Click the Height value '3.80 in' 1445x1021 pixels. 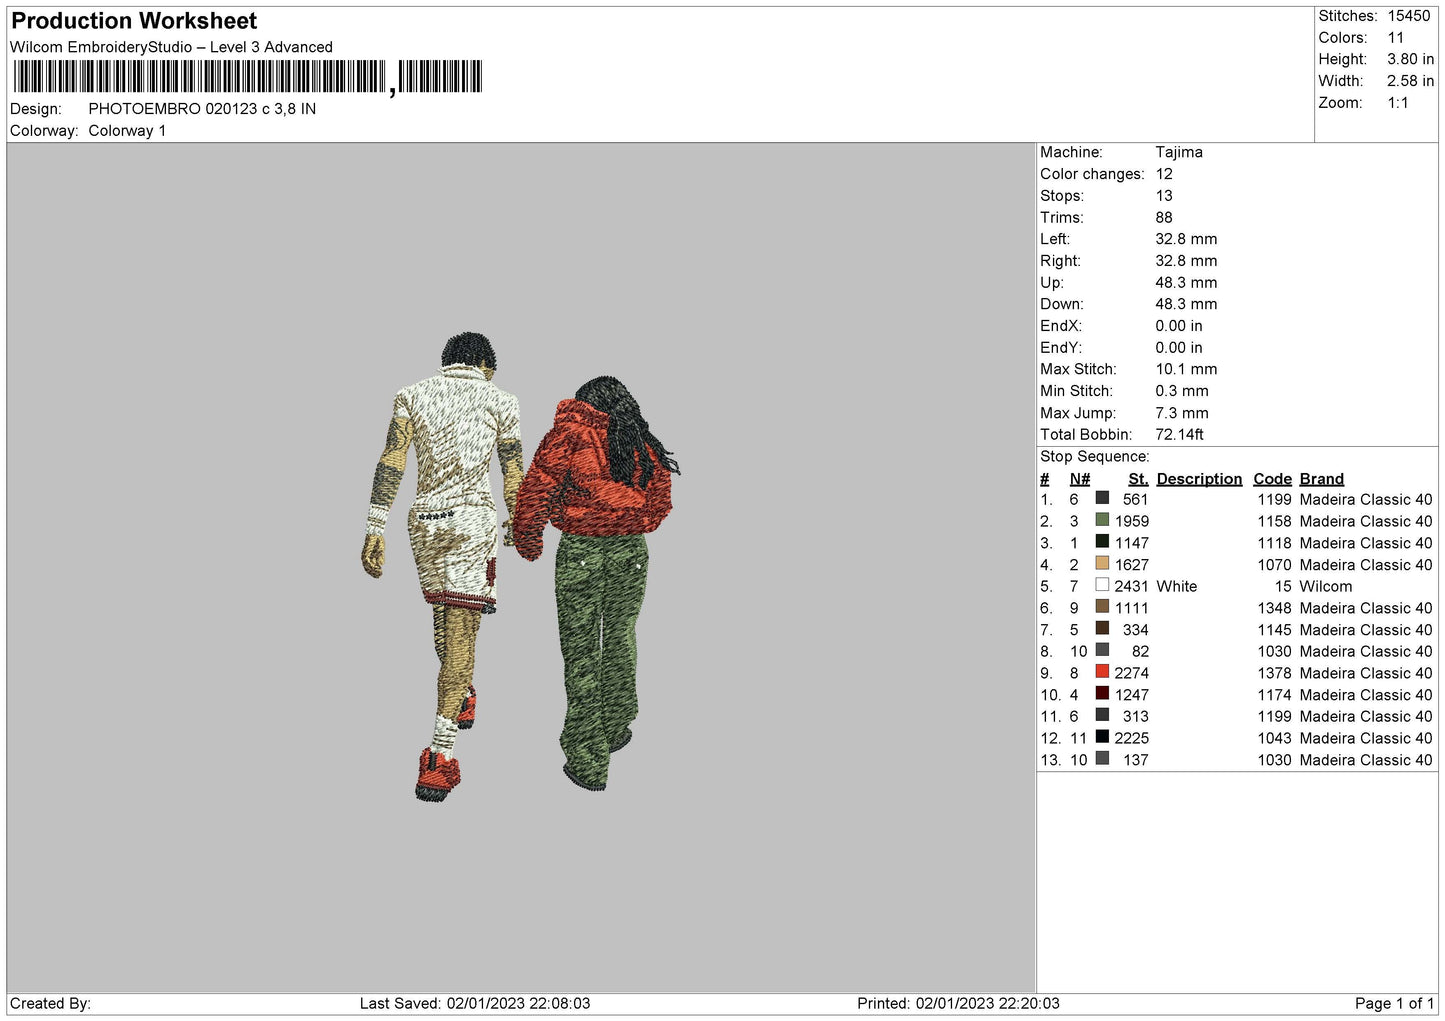(1410, 59)
